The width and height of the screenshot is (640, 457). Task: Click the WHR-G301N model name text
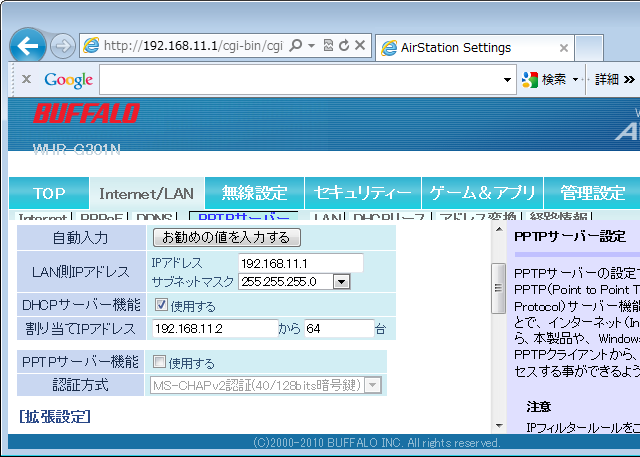click(x=76, y=150)
